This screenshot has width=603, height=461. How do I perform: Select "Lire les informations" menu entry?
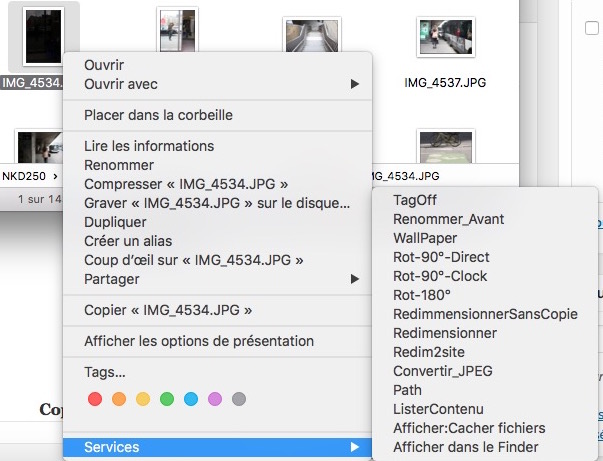149,146
